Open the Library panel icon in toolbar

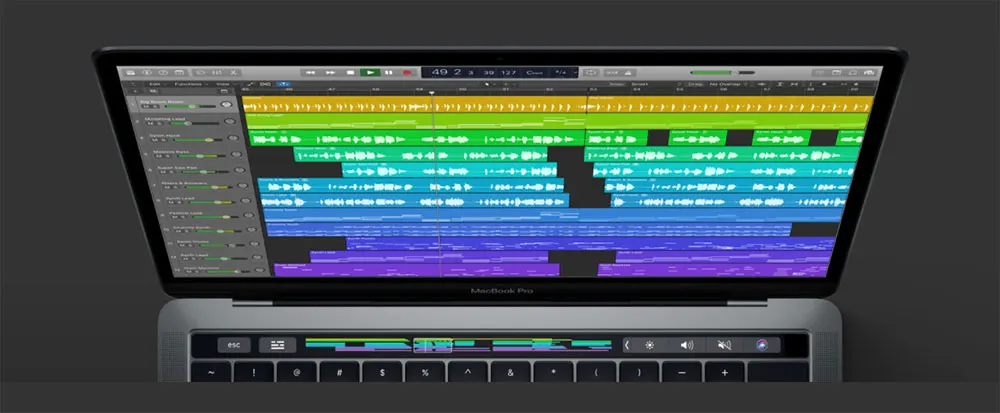(131, 73)
